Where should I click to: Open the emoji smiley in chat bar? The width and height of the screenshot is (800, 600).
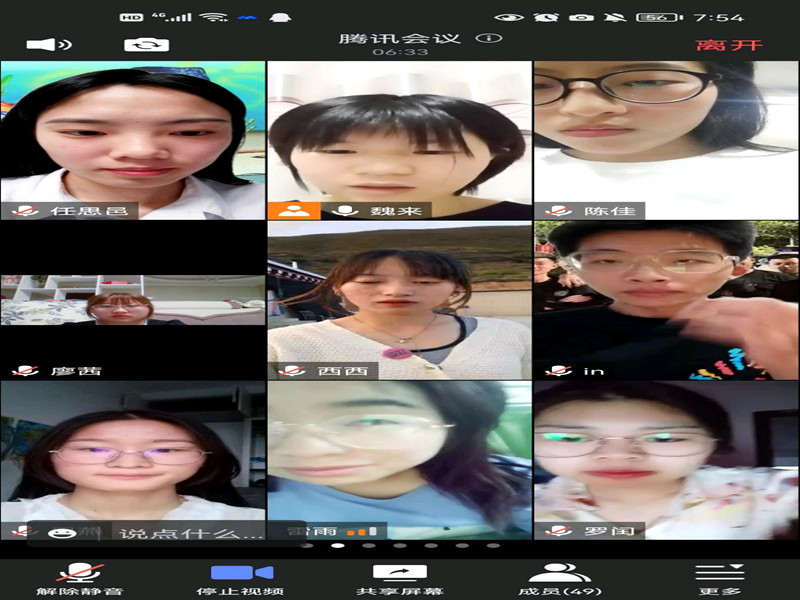tap(62, 533)
